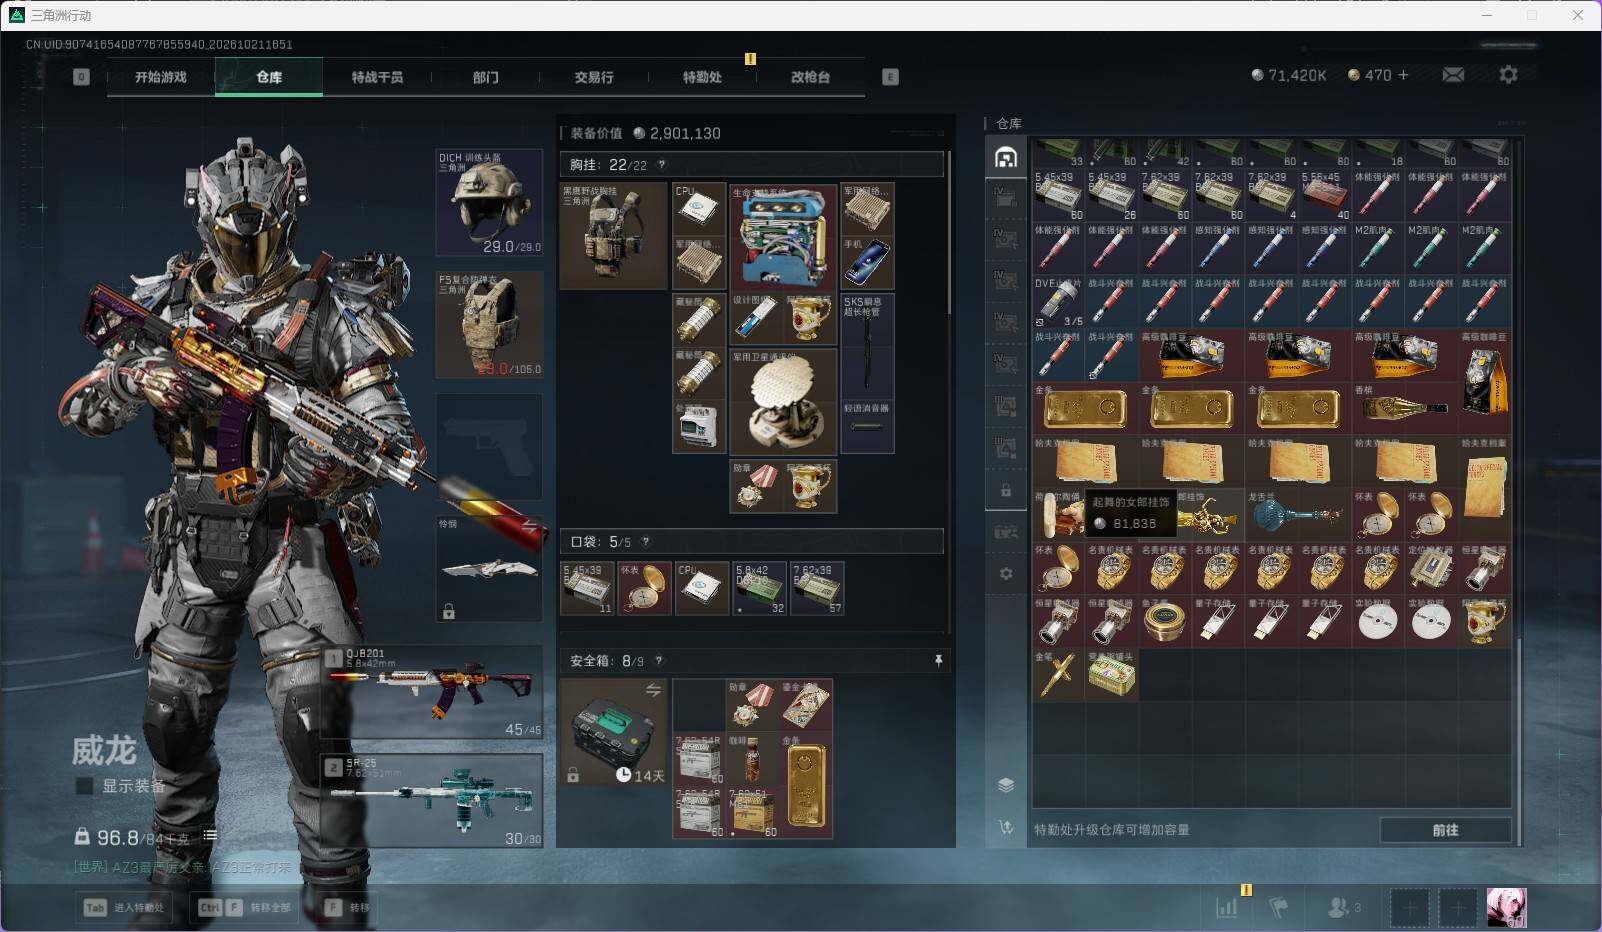The height and width of the screenshot is (932, 1602).
Task: Open the warehouse sidebar gear icon
Action: (1006, 574)
